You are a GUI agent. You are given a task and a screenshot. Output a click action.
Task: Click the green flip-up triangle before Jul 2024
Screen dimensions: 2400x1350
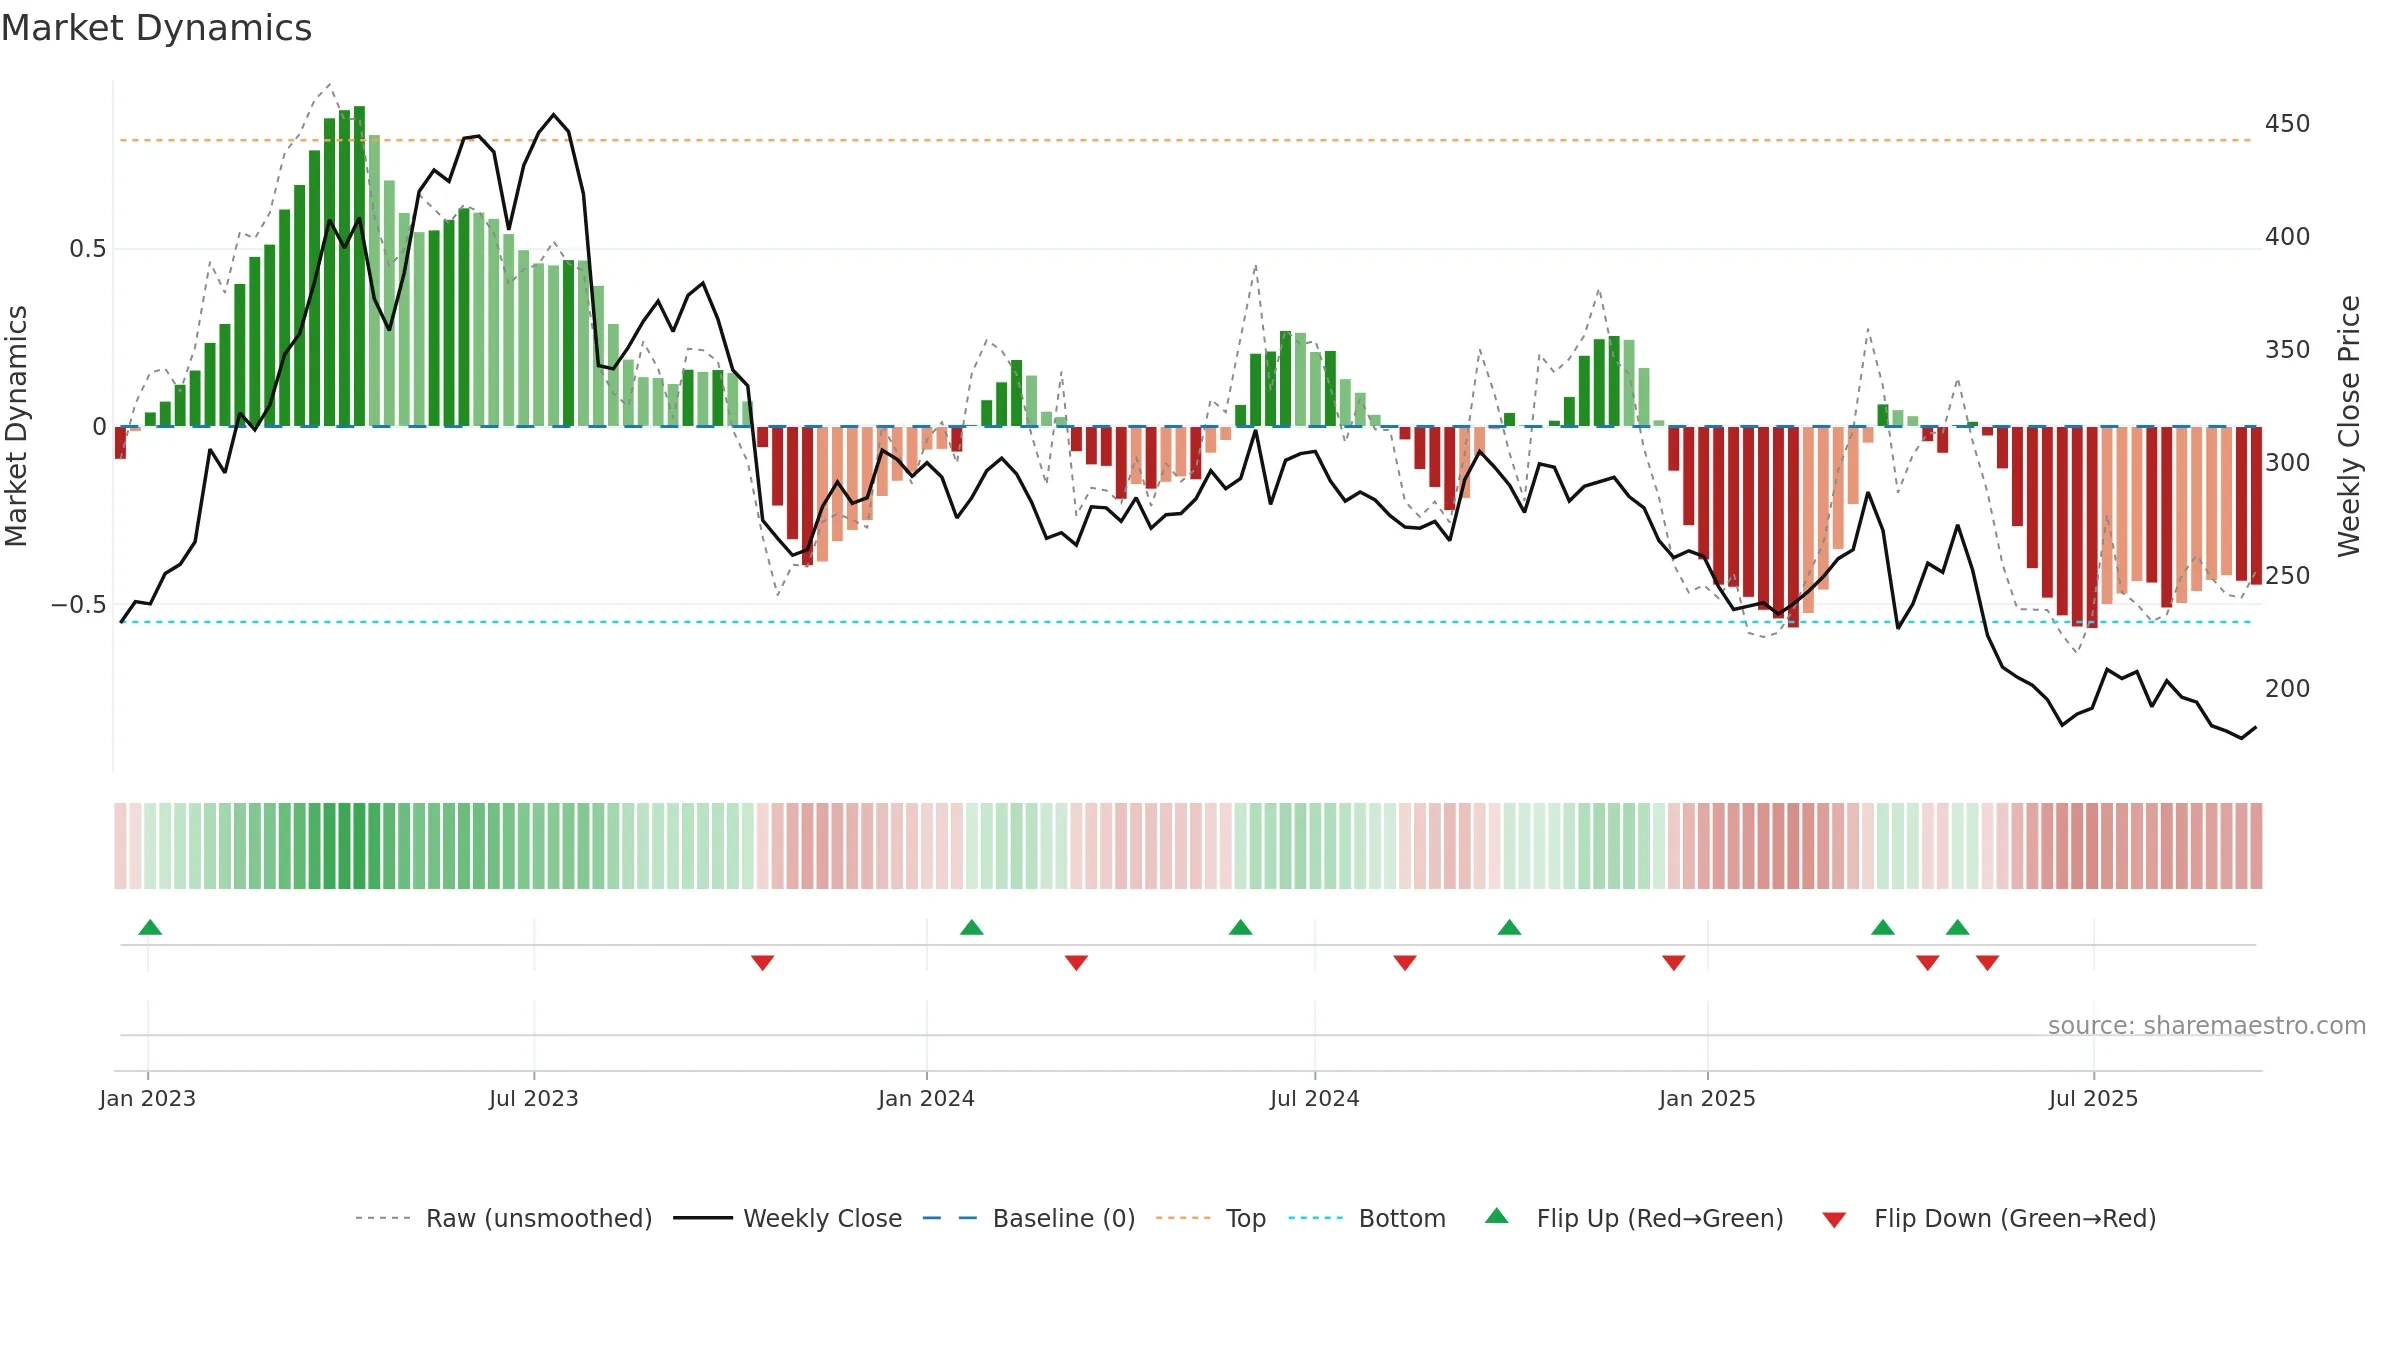1241,927
